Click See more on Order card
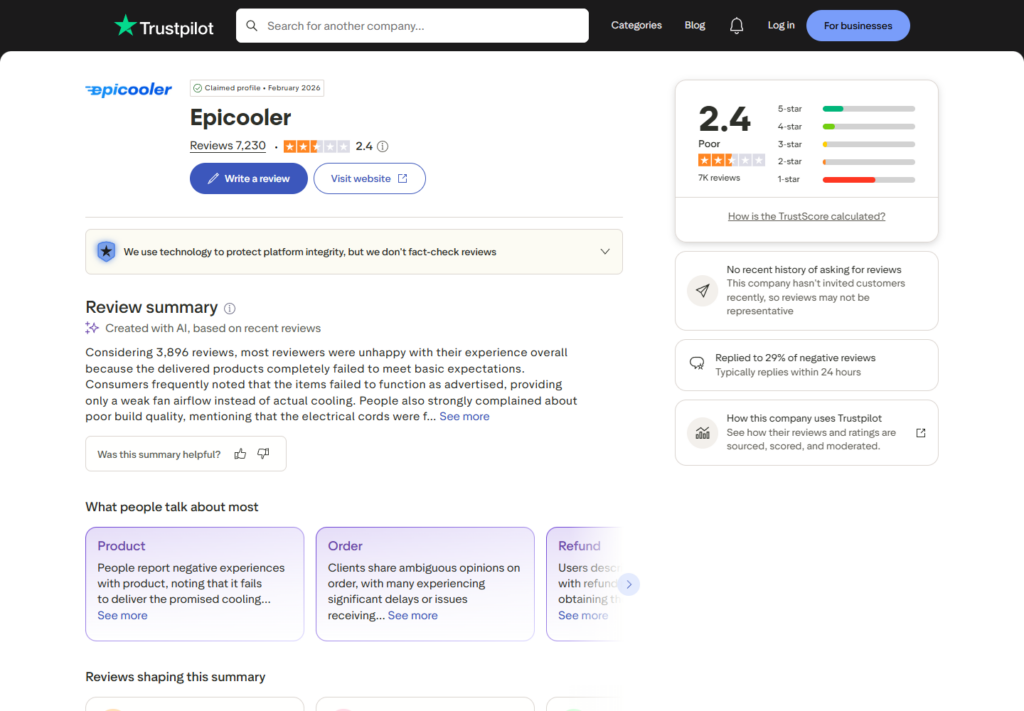 point(413,616)
